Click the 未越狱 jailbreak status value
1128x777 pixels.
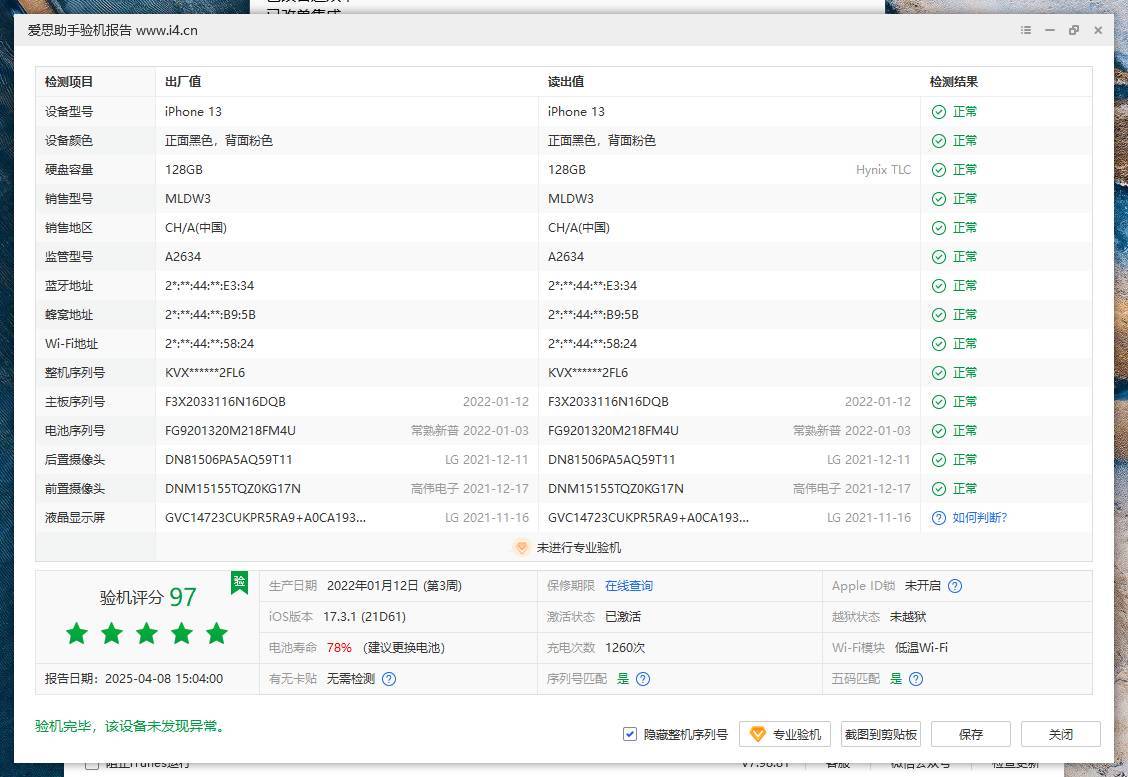[908, 617]
